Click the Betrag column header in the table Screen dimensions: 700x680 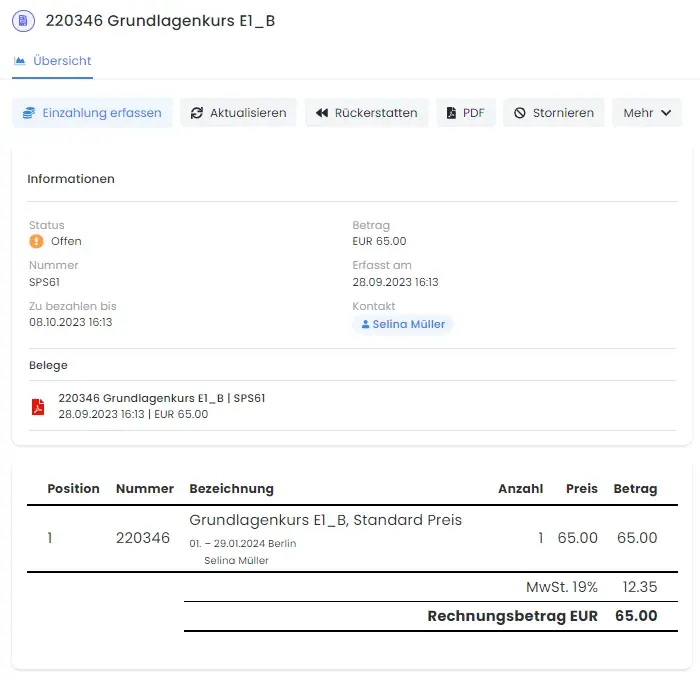[635, 489]
